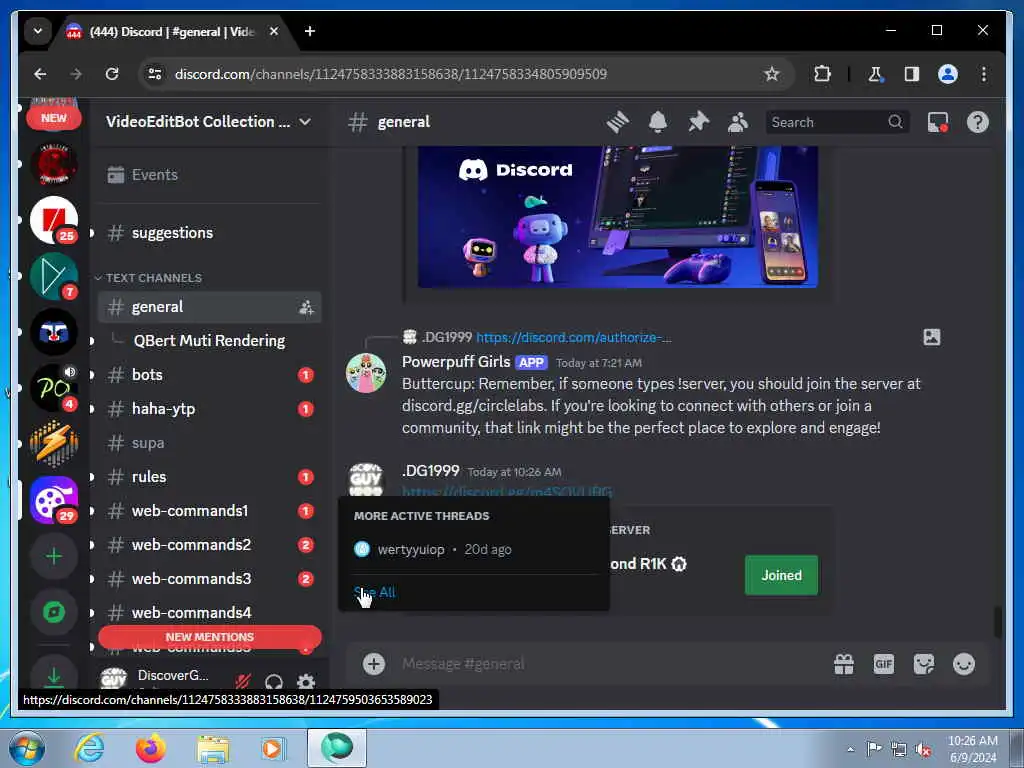Show hidden system tray icons arrow
1024x768 pixels.
pos(850,749)
